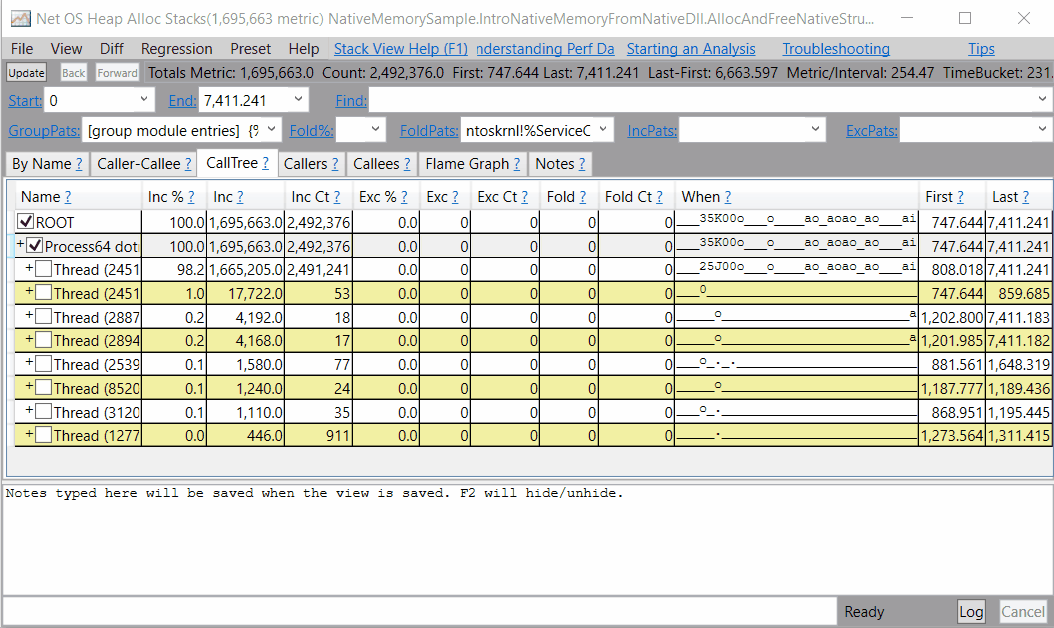Expand the Thread (2887 node
Viewport: 1054px width, 628px height.
coord(29,315)
